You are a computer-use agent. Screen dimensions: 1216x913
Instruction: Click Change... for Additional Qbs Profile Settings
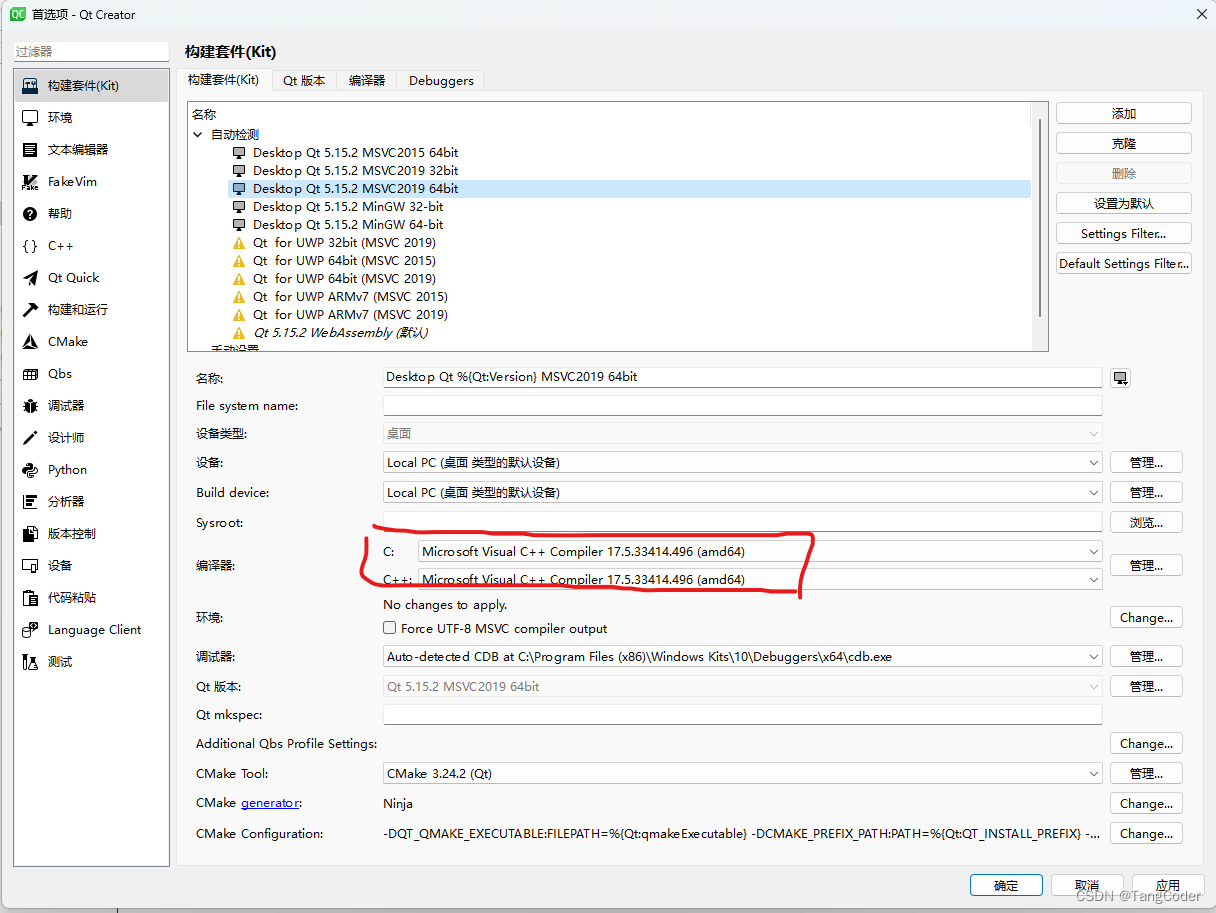[1146, 744]
